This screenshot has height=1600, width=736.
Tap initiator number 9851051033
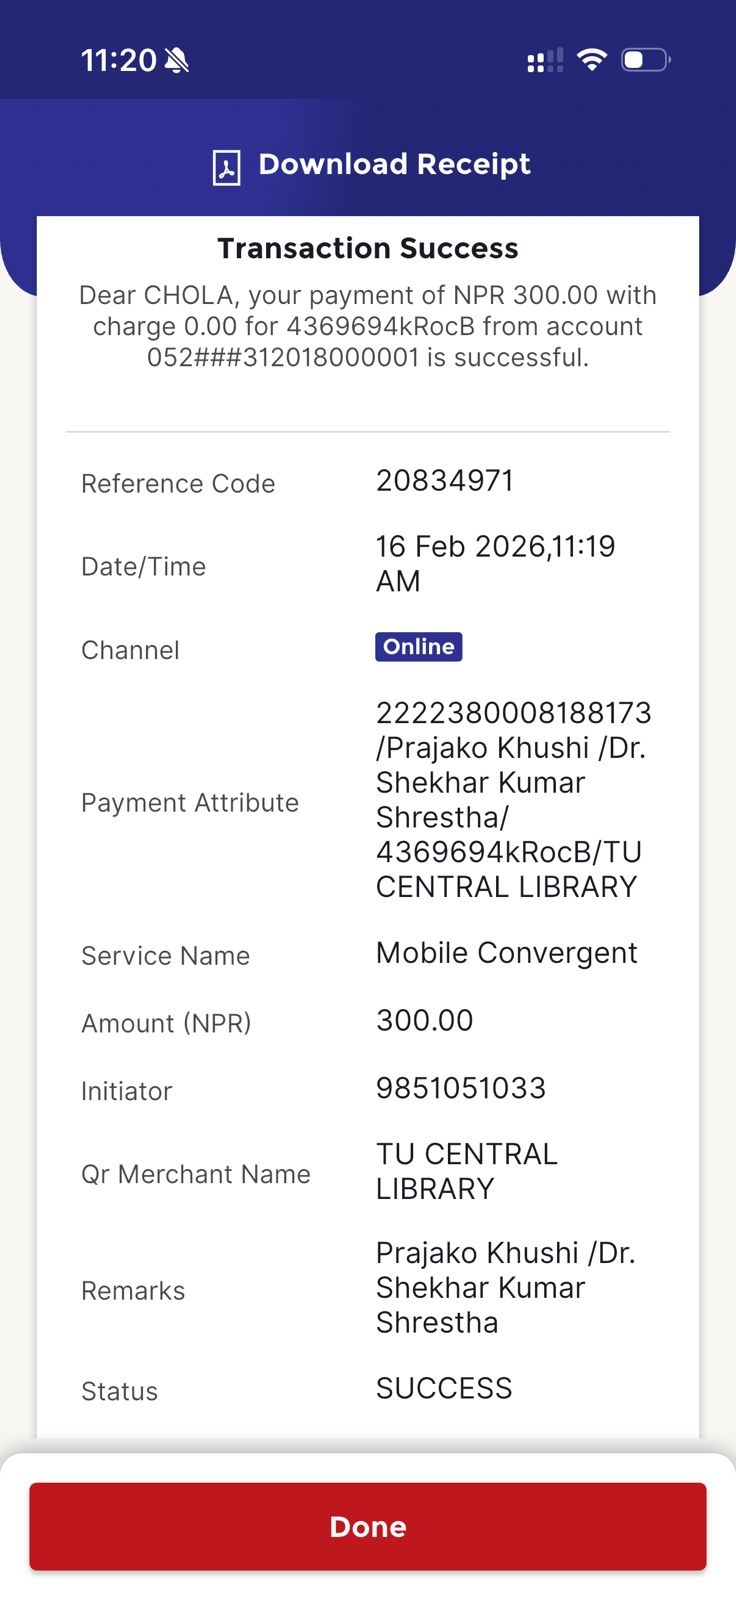point(461,1088)
